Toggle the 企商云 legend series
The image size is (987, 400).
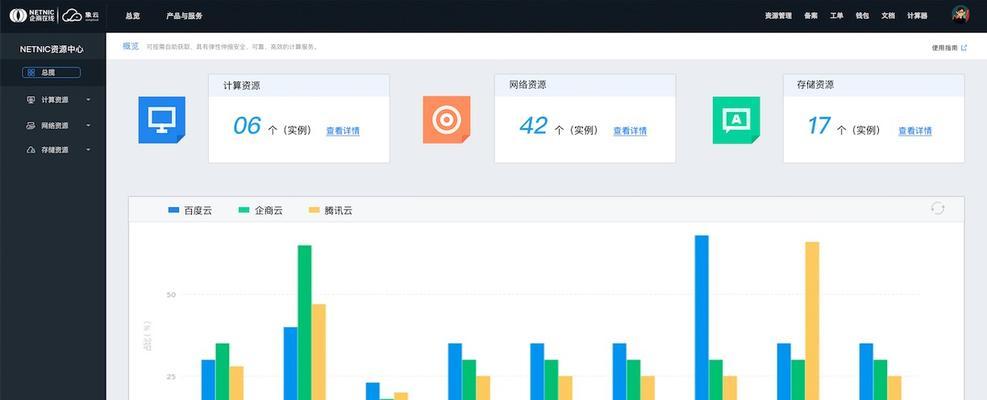[x=261, y=210]
